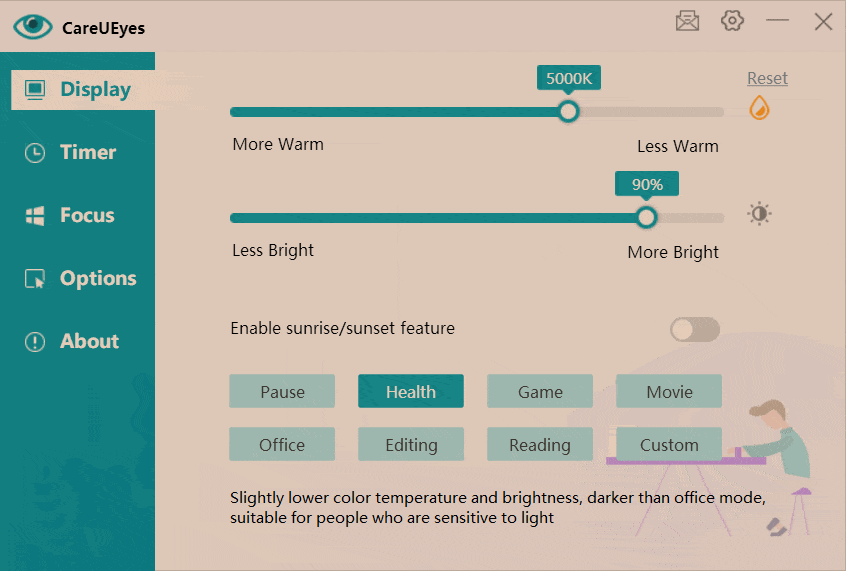The image size is (846, 571).
Task: Go to the Focus tab
Action: pyautogui.click(x=78, y=215)
